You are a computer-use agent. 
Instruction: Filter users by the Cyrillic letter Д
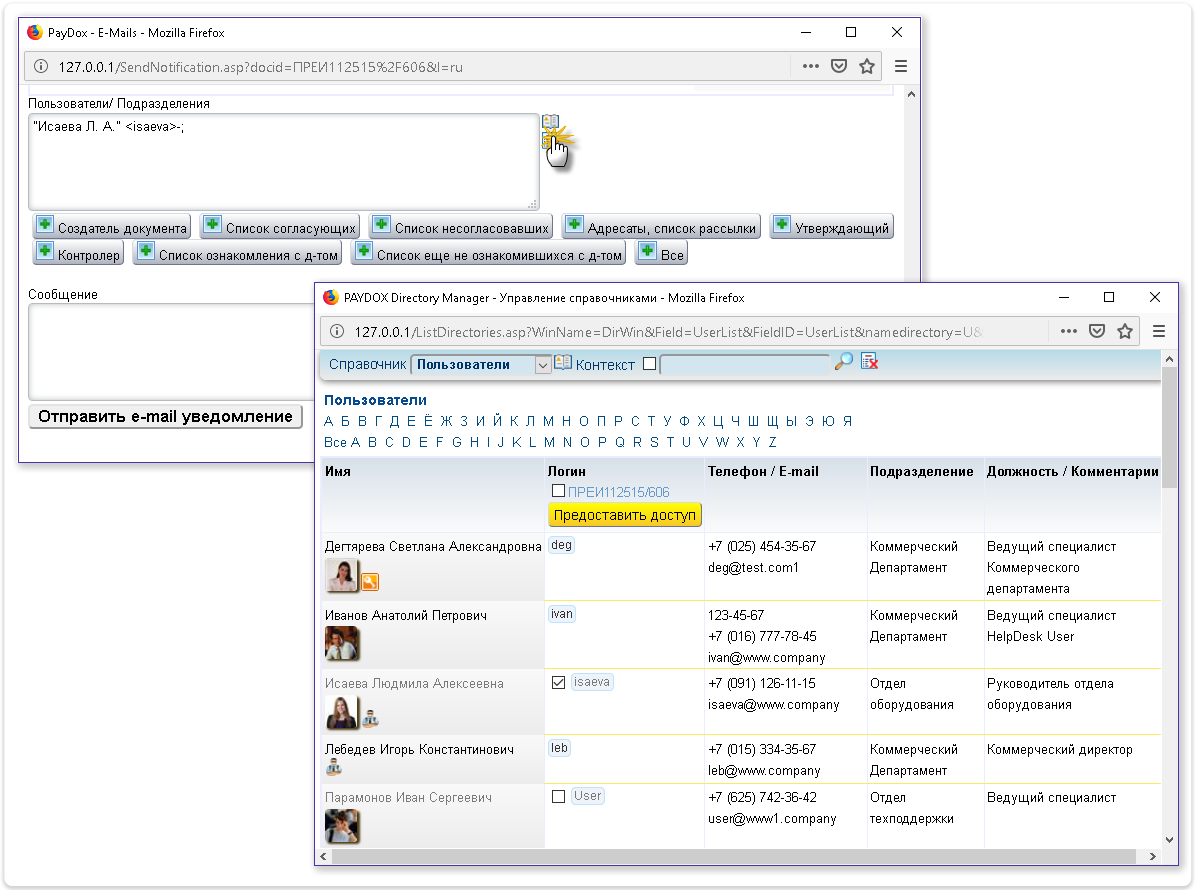(395, 422)
